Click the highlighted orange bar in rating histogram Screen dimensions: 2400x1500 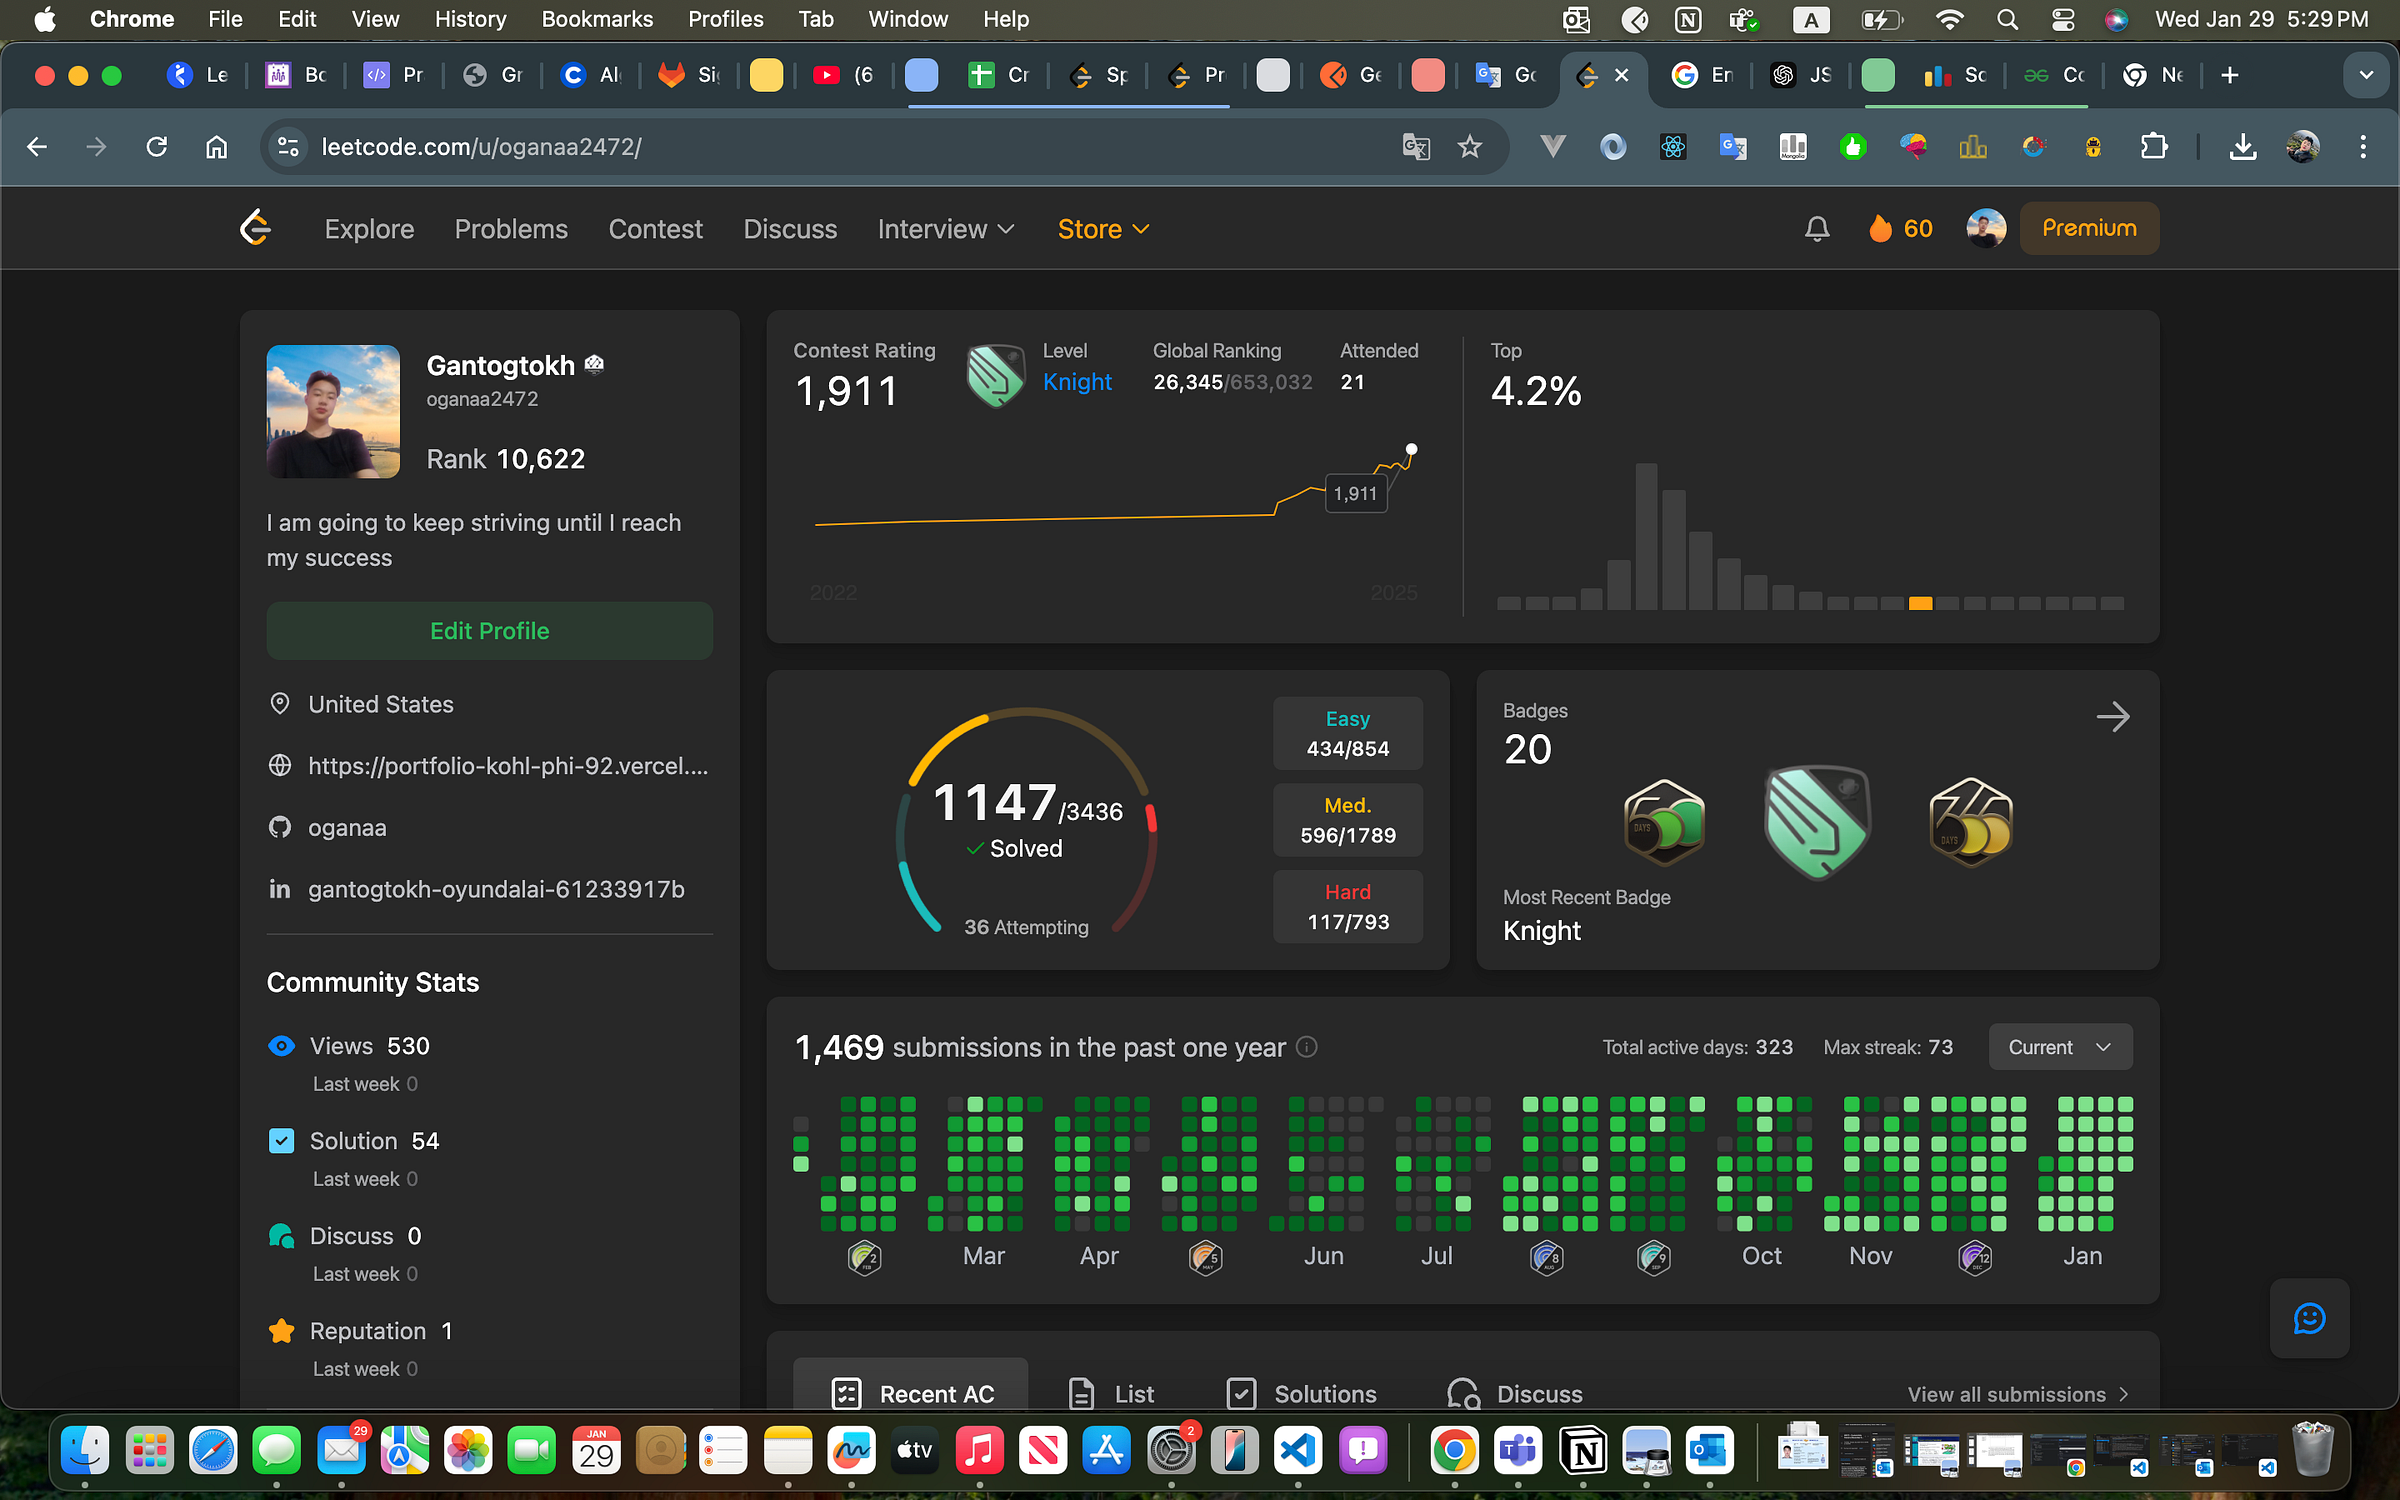pos(1920,603)
